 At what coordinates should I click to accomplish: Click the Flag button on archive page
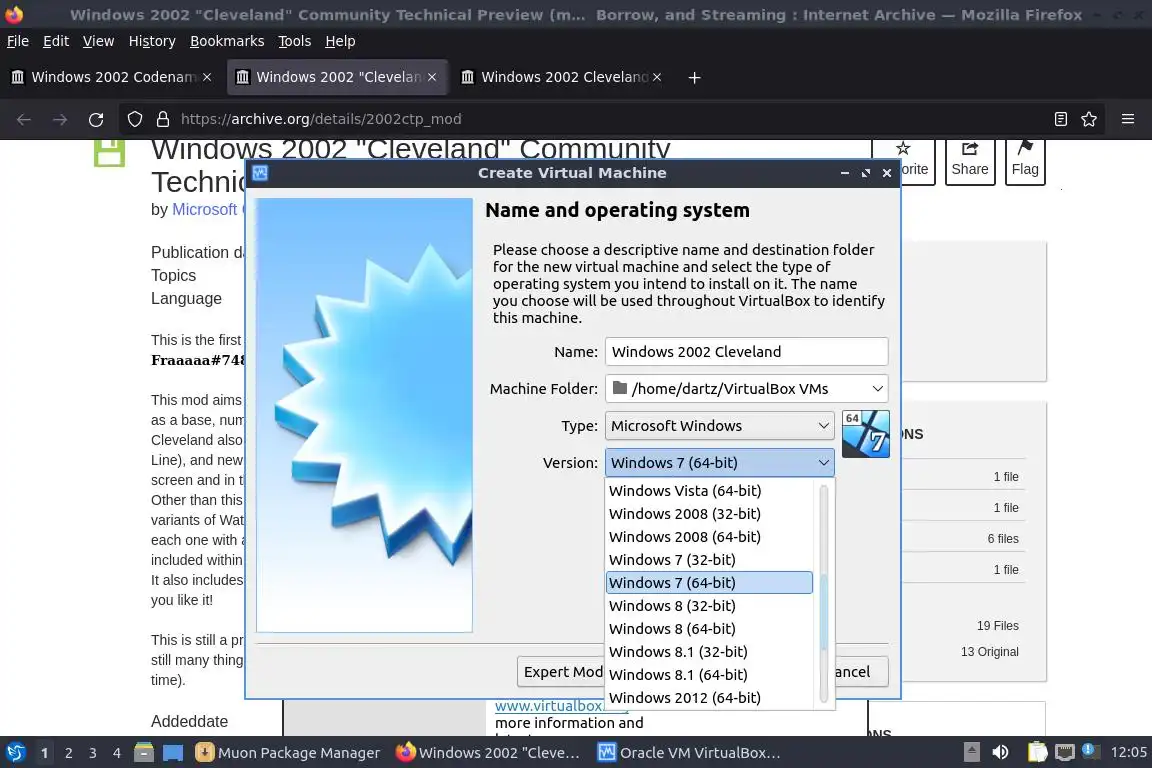tap(1025, 159)
